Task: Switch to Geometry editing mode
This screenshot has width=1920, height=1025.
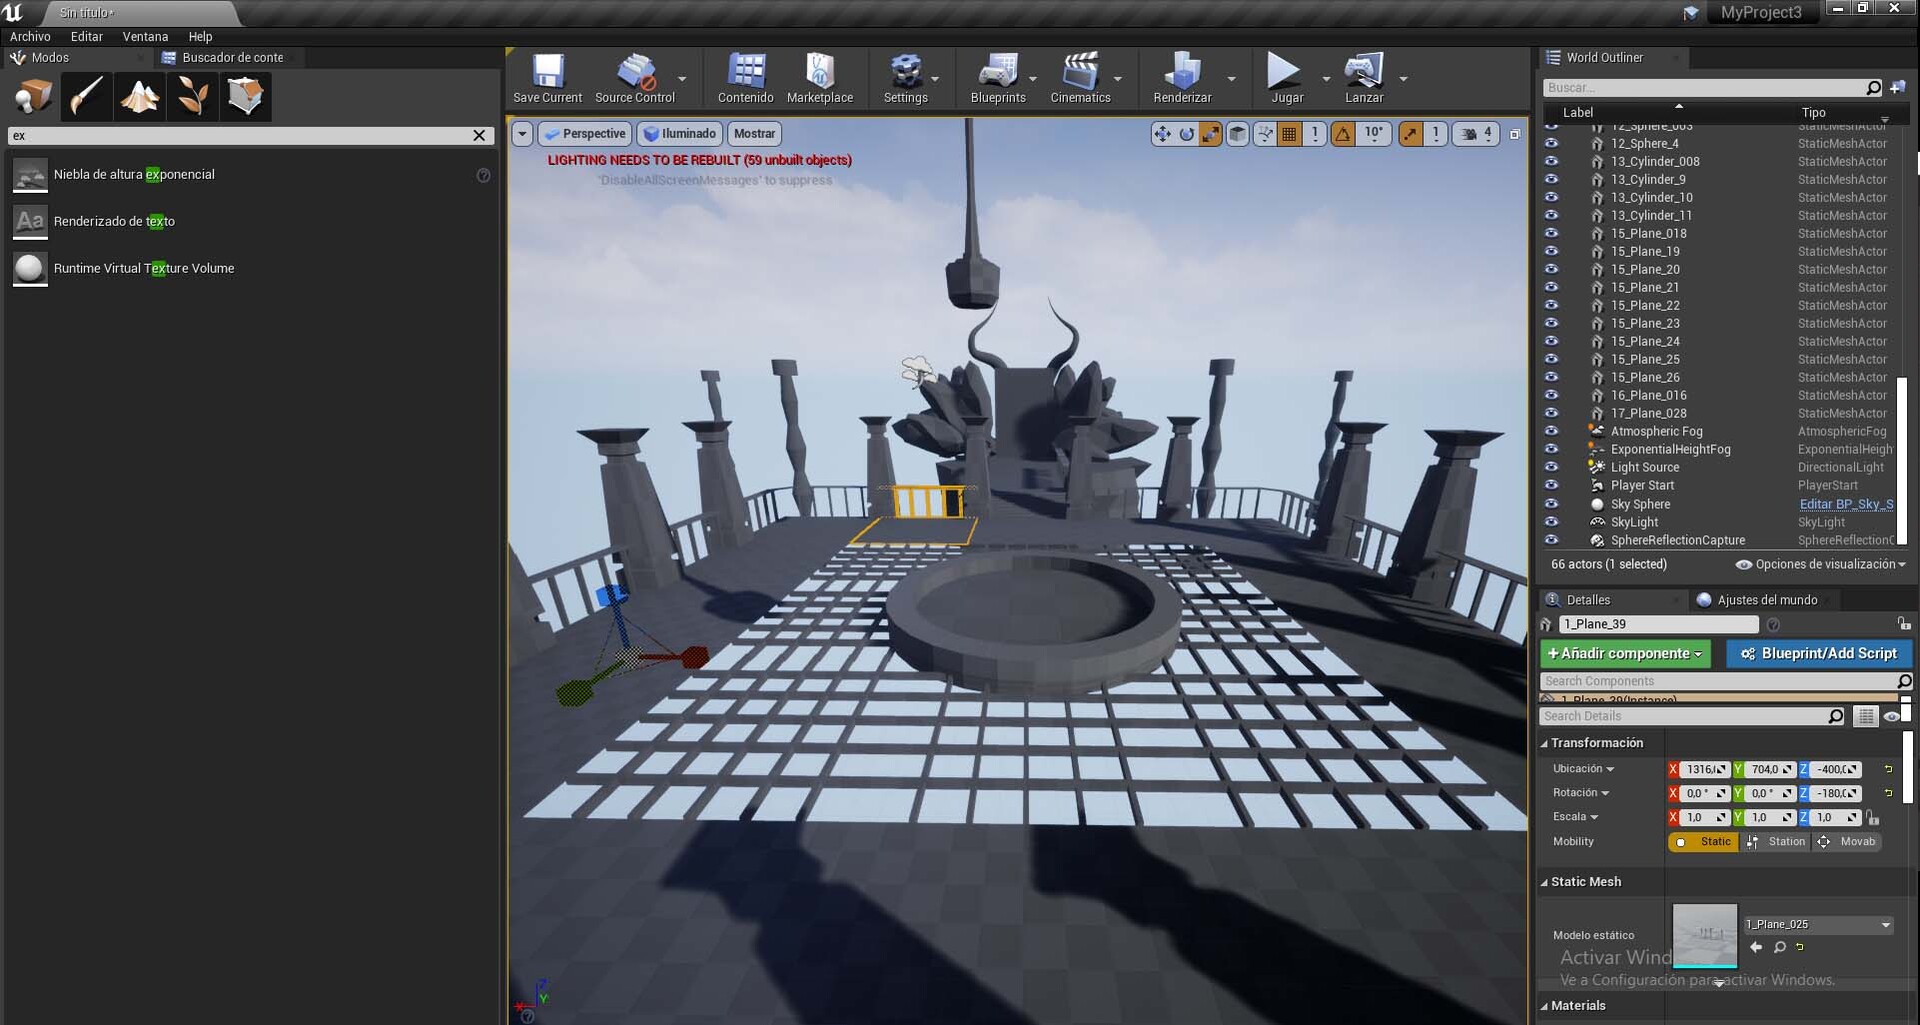Action: coord(245,96)
